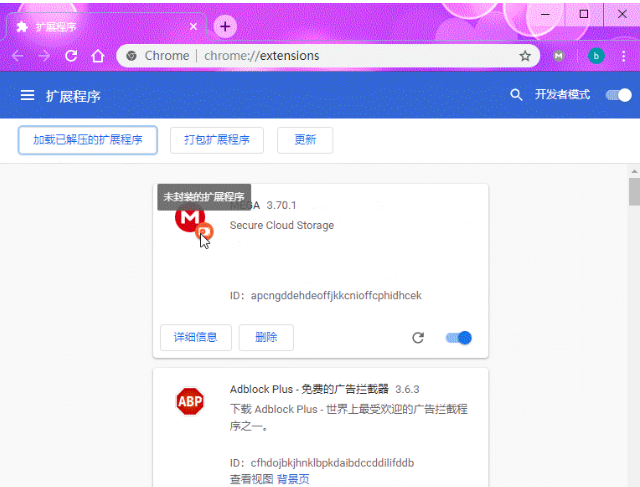Click 加载已解压的扩展程序 button
The width and height of the screenshot is (640, 487).
[x=88, y=140]
